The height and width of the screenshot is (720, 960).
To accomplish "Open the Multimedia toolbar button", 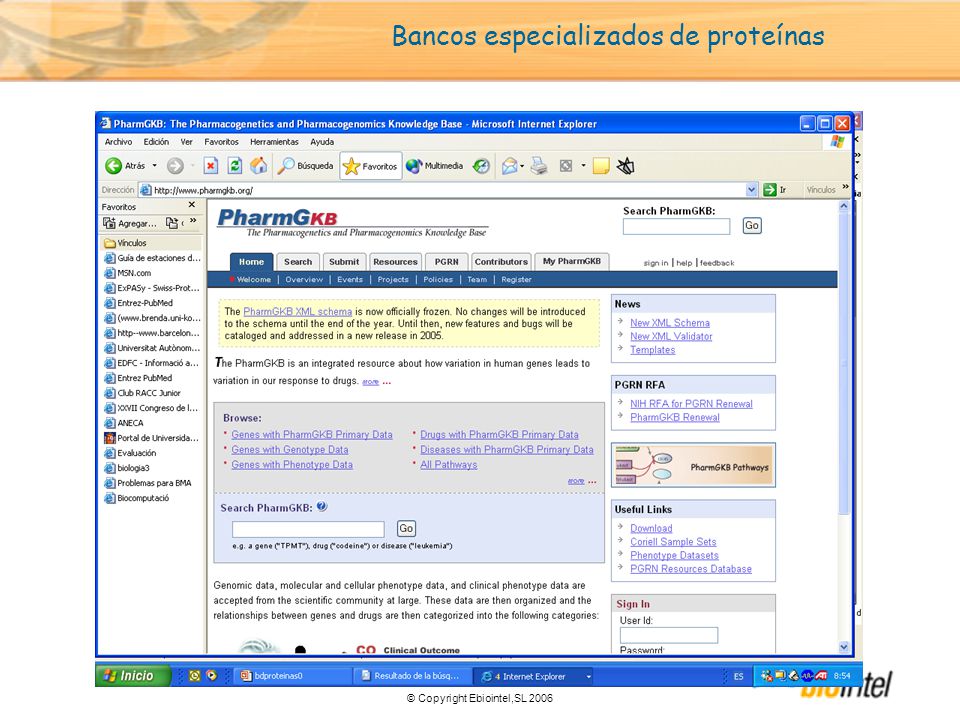I will (x=435, y=166).
